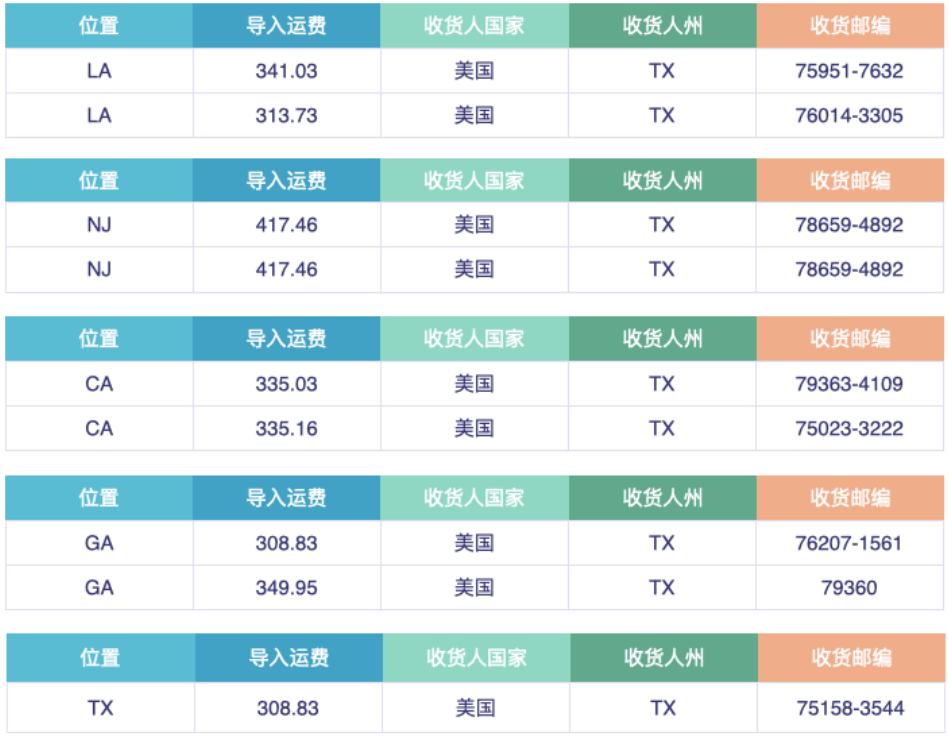Select the 313.73 freight cell
The height and width of the screenshot is (738, 948).
coord(286,115)
